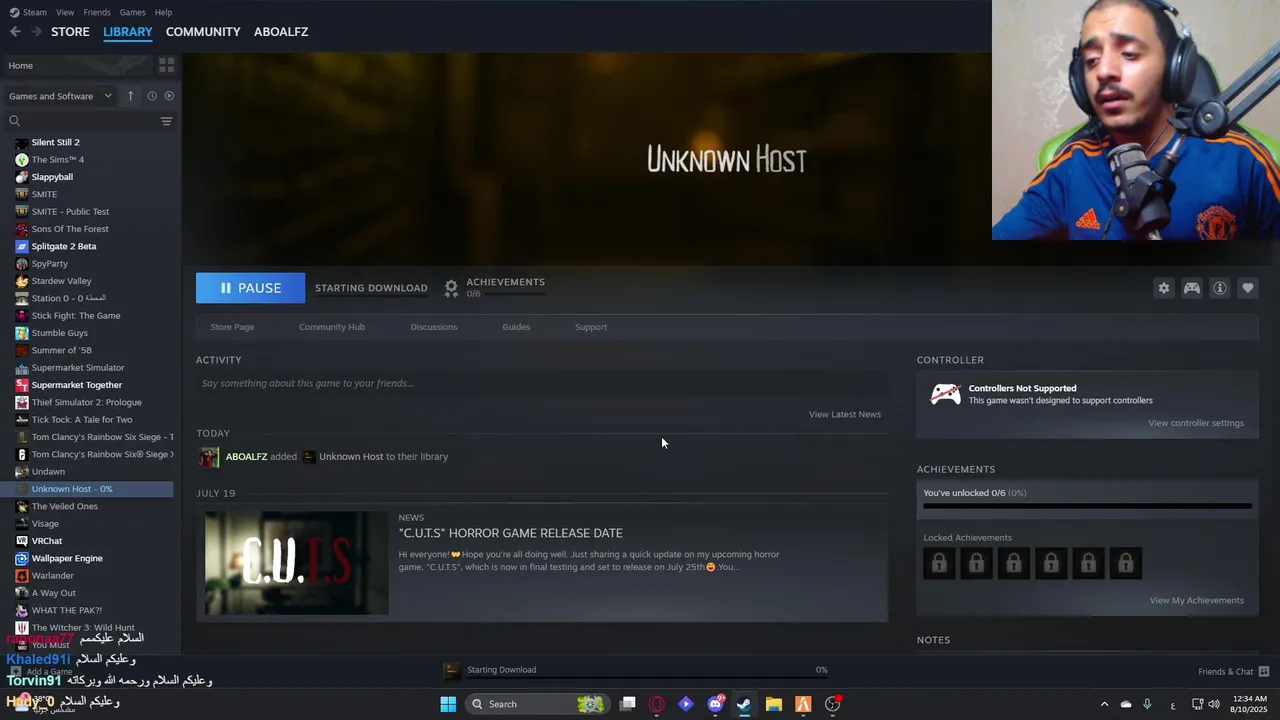Open the Games and Software dropdown

[60, 96]
